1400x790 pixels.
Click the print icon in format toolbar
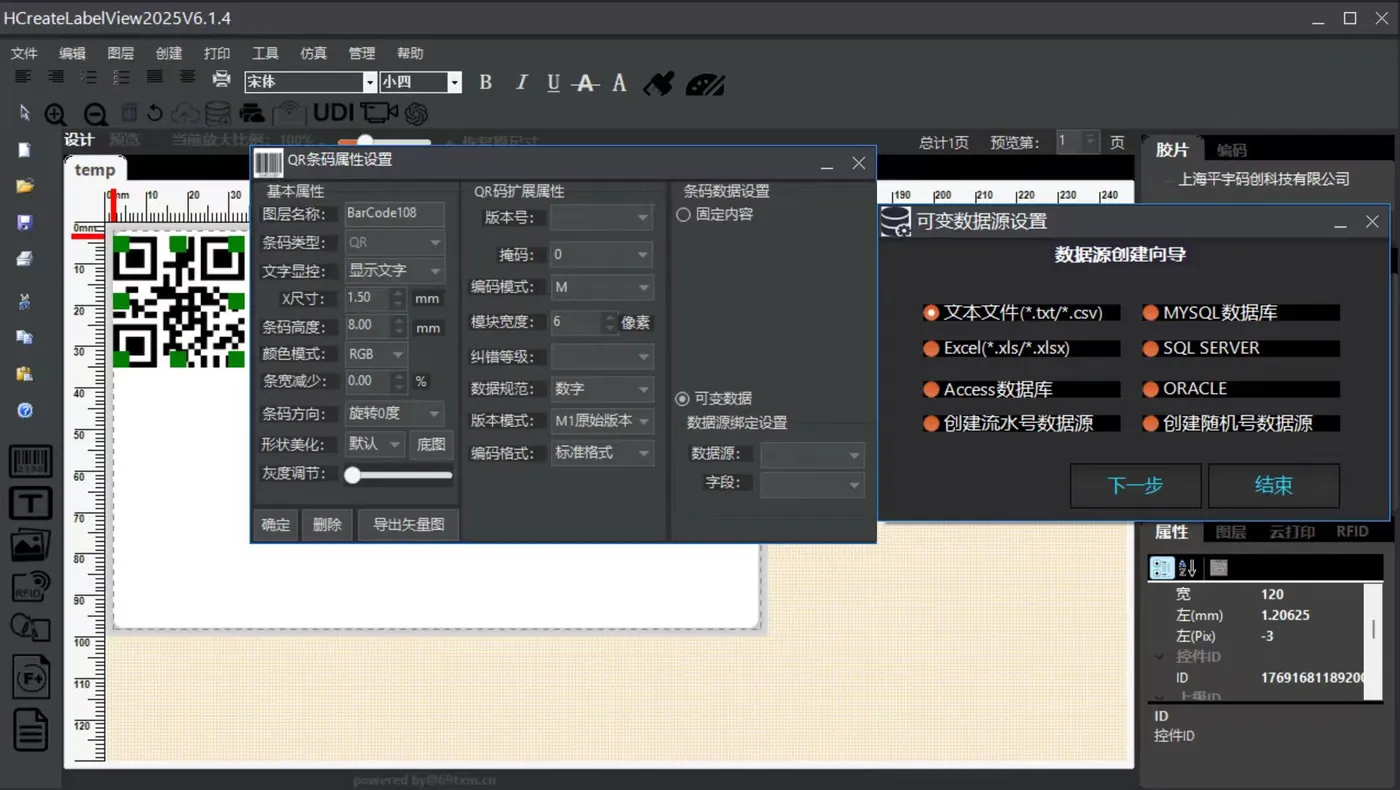click(222, 78)
